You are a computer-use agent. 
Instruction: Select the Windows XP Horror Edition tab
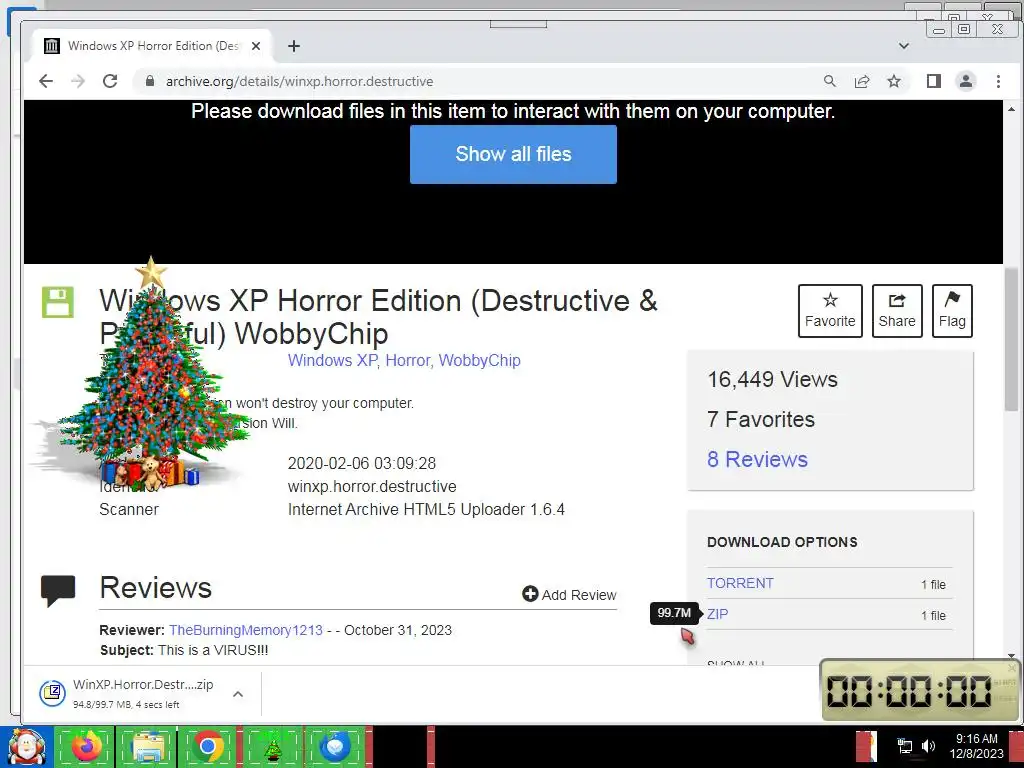point(153,46)
